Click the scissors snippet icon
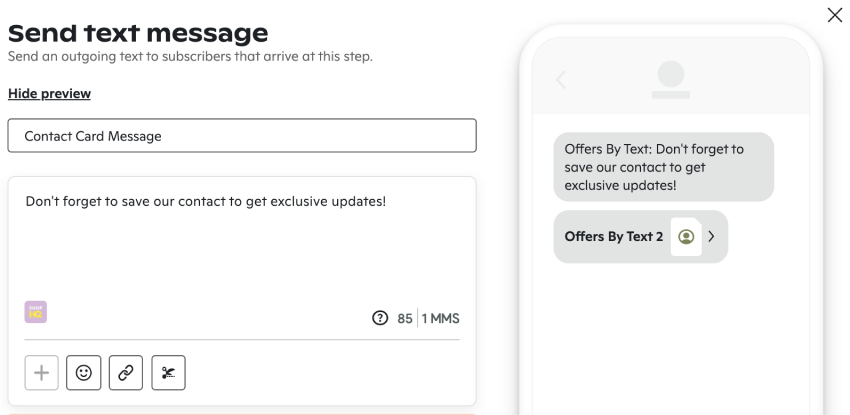850x415 pixels. (169, 373)
